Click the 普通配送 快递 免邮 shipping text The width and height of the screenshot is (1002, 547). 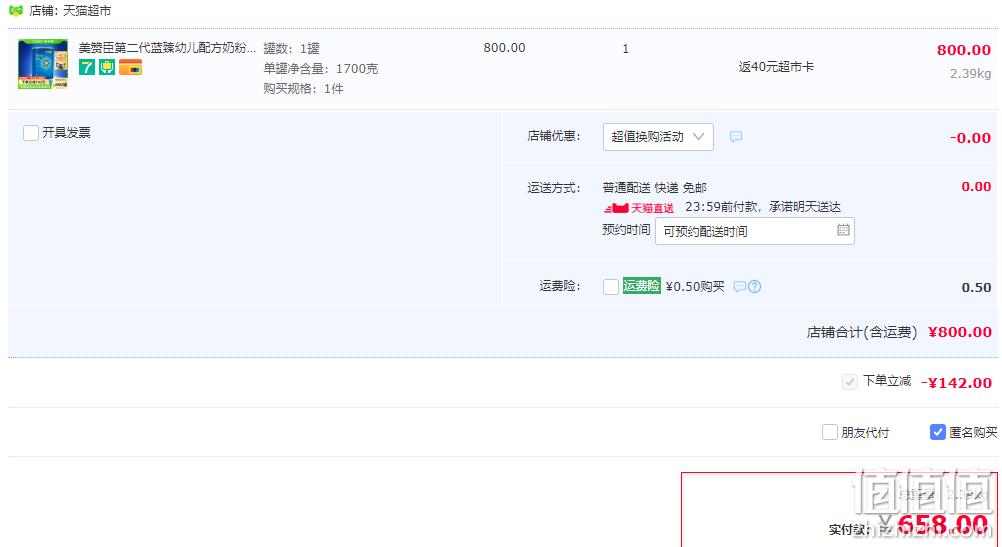coord(654,188)
